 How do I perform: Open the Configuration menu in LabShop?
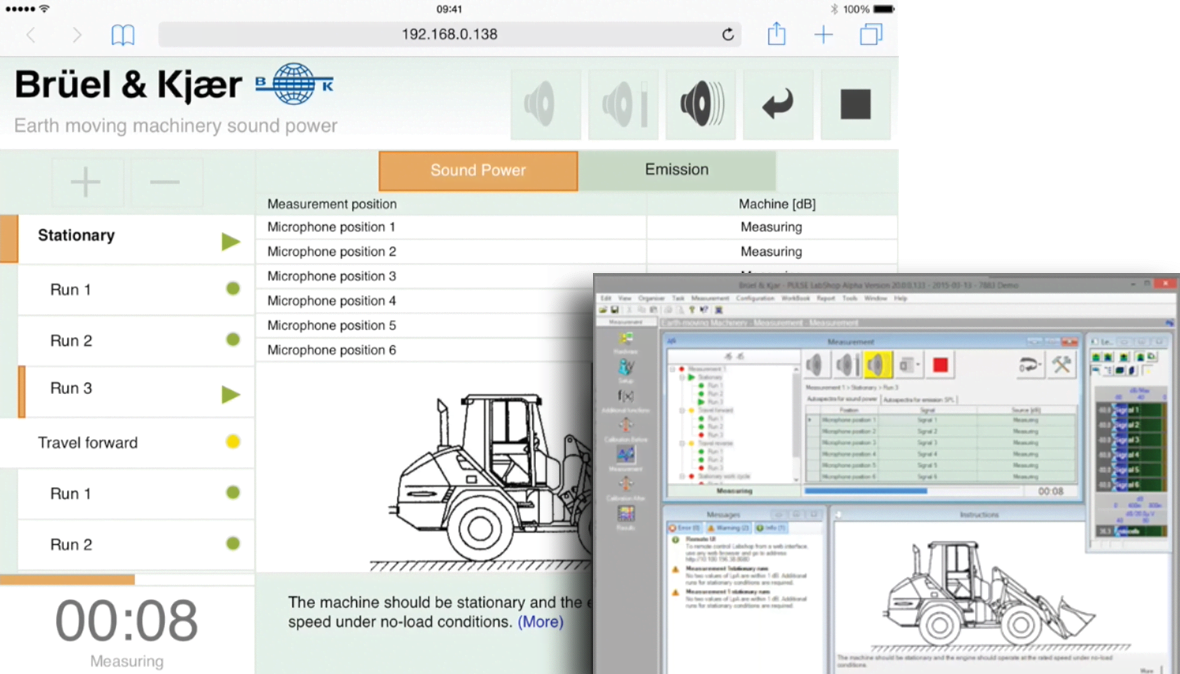[755, 298]
